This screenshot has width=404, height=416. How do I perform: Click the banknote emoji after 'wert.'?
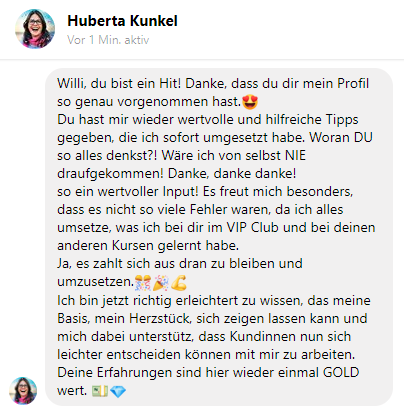[100, 391]
